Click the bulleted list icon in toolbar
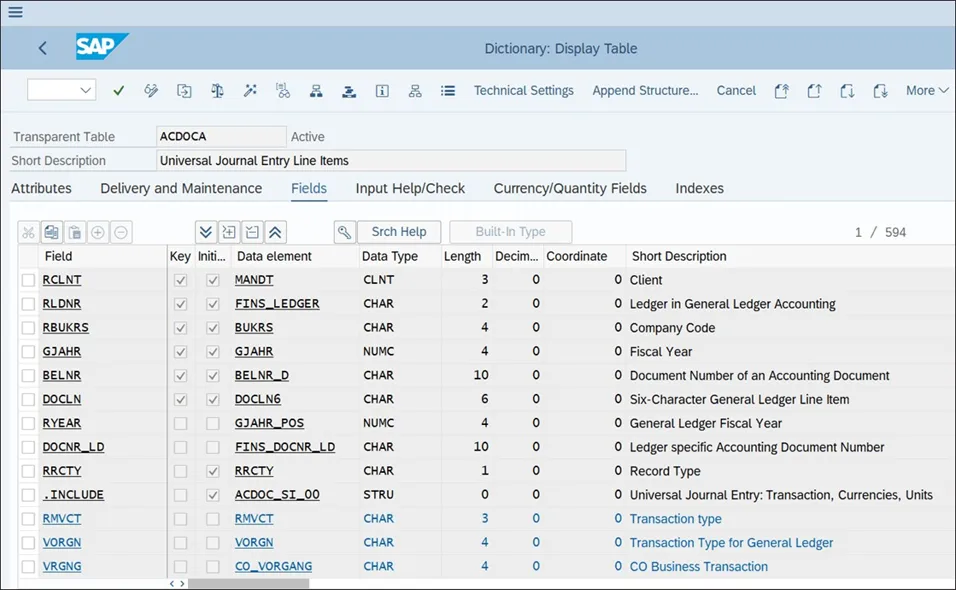The height and width of the screenshot is (590, 956). [448, 91]
